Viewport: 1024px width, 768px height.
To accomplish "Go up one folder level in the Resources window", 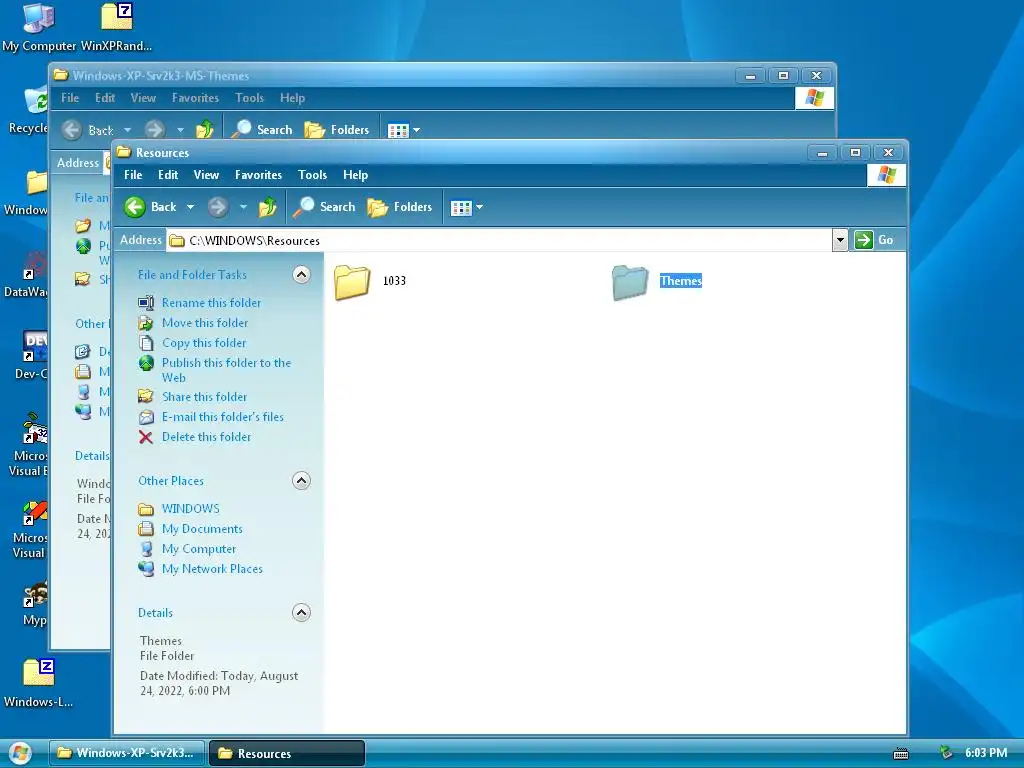I will 268,207.
